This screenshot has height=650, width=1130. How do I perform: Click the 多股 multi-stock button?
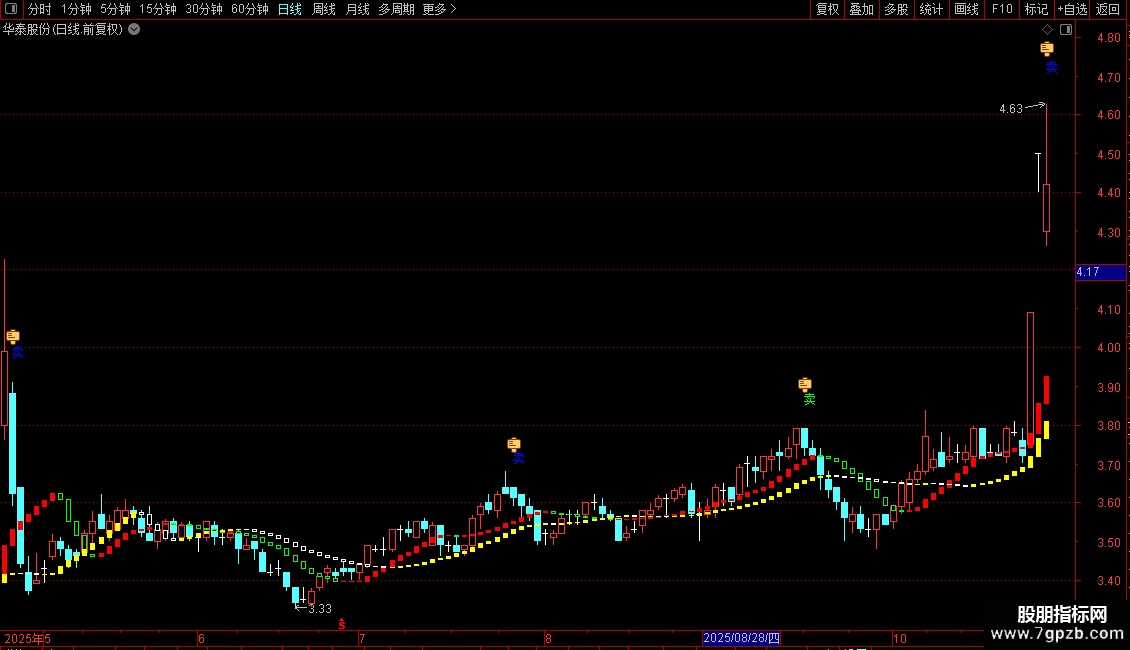click(896, 9)
